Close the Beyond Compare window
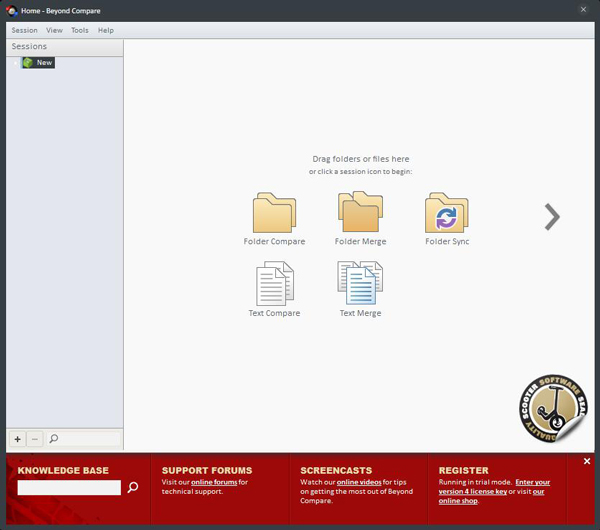Image resolution: width=600 pixels, height=530 pixels. pos(583,10)
